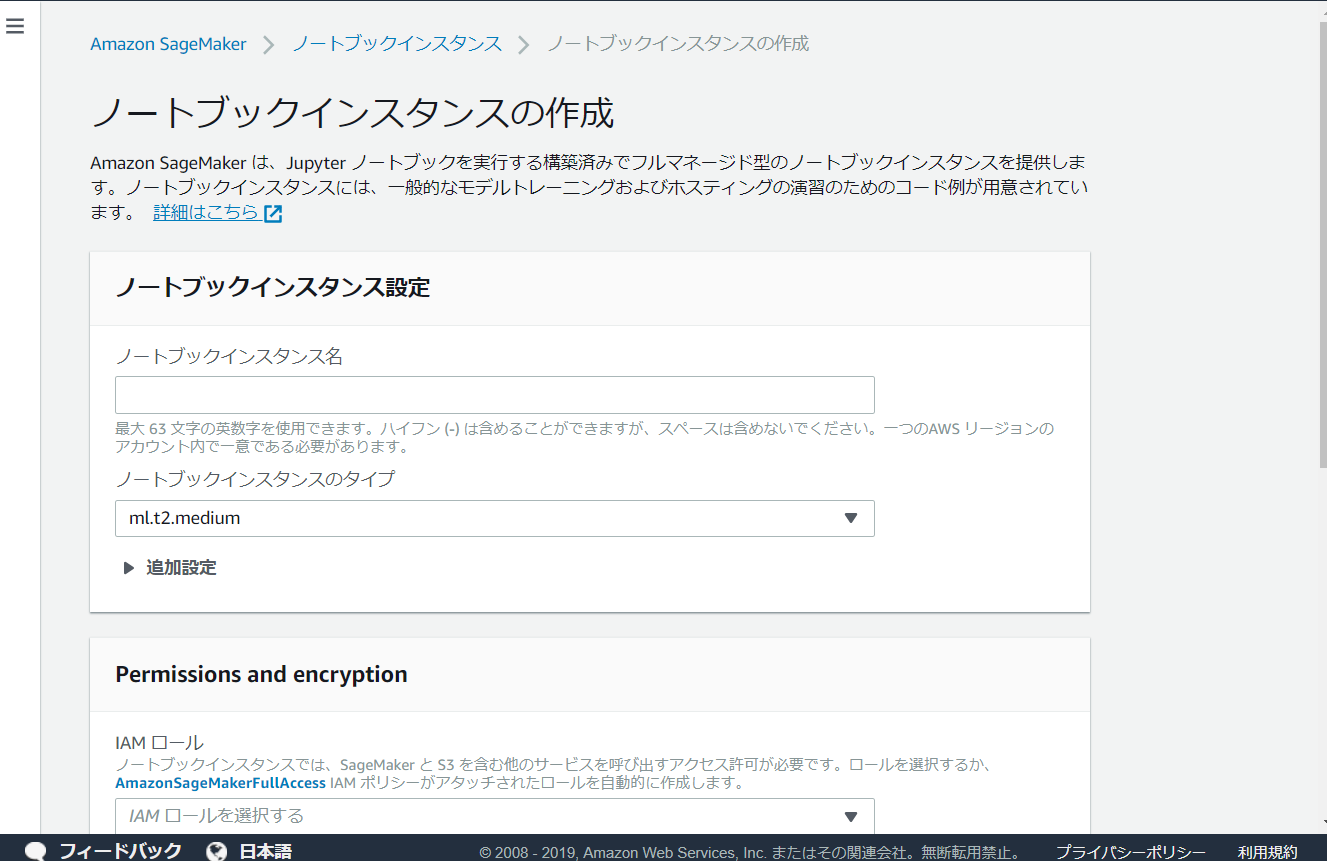Click the IAM ロール label
The height and width of the screenshot is (861, 1327).
pos(159,743)
